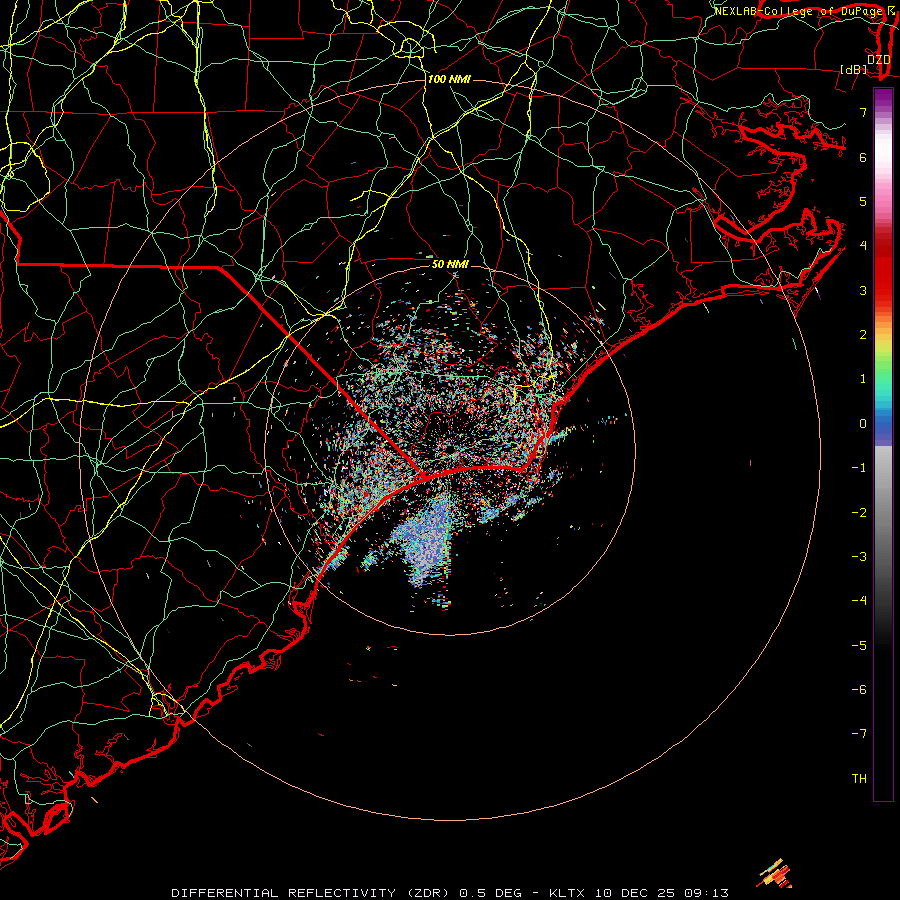Click the "-3" value on the scale
The width and height of the screenshot is (900, 900).
859,557
